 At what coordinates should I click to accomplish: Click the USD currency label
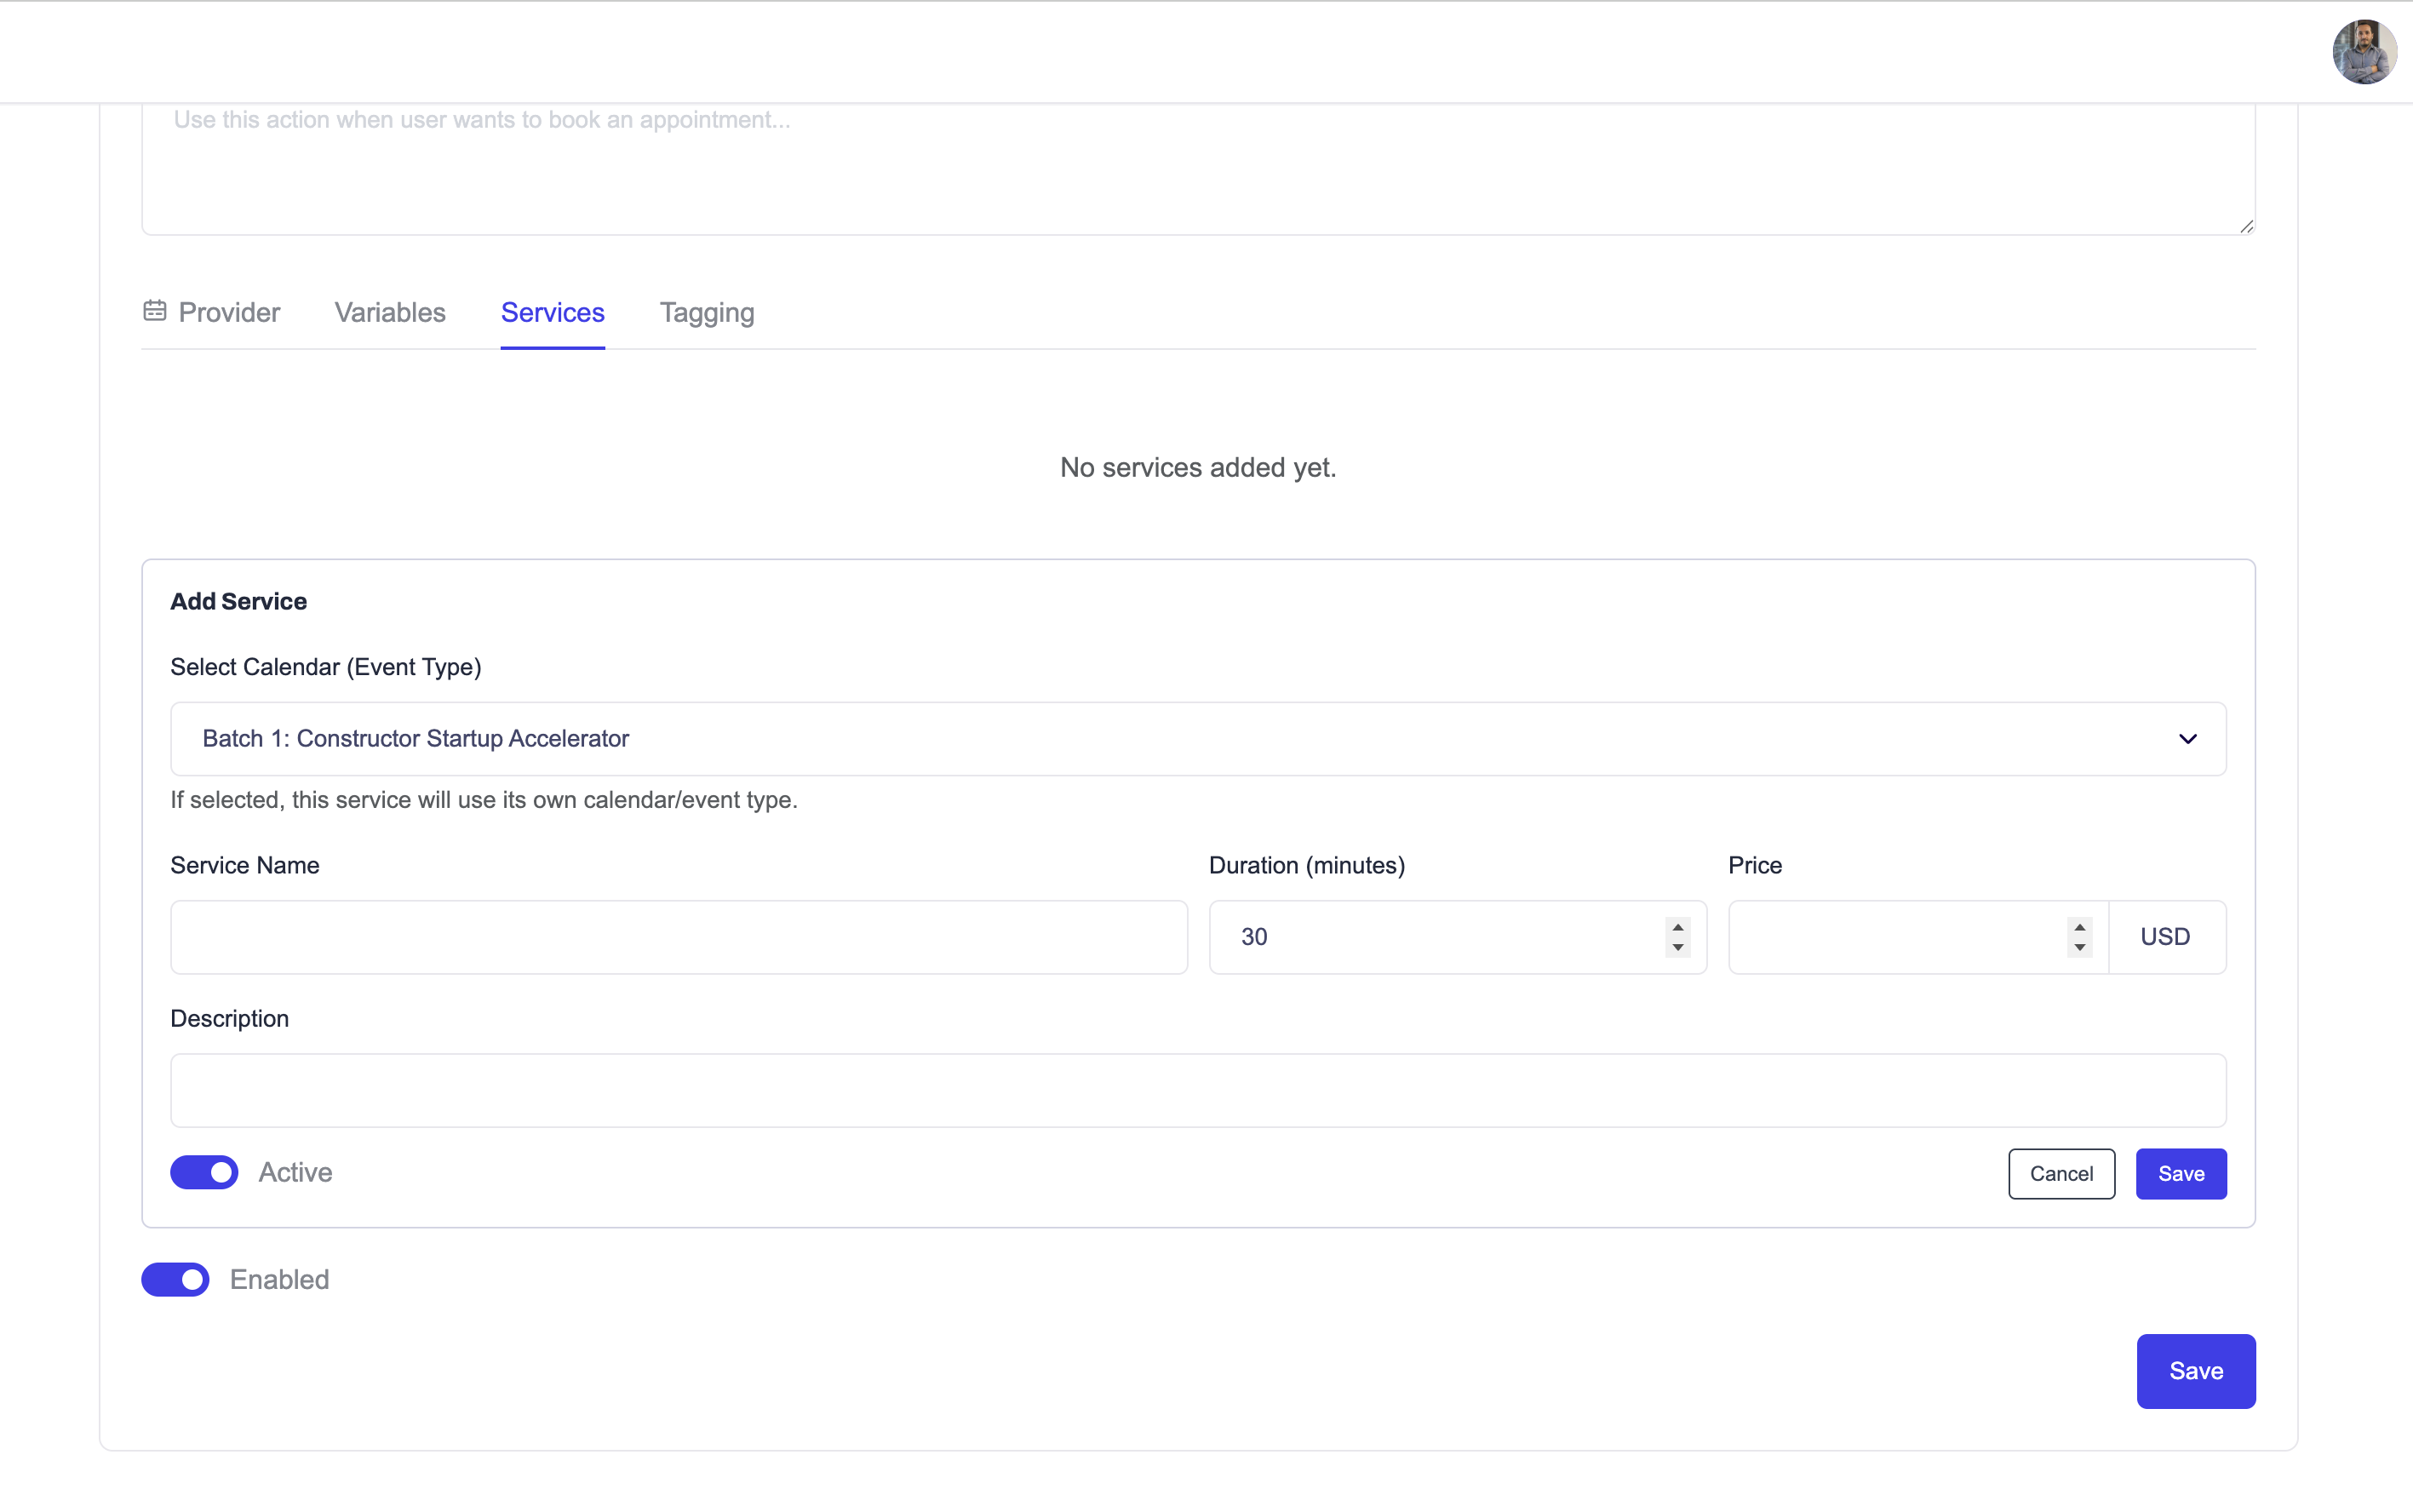2165,937
